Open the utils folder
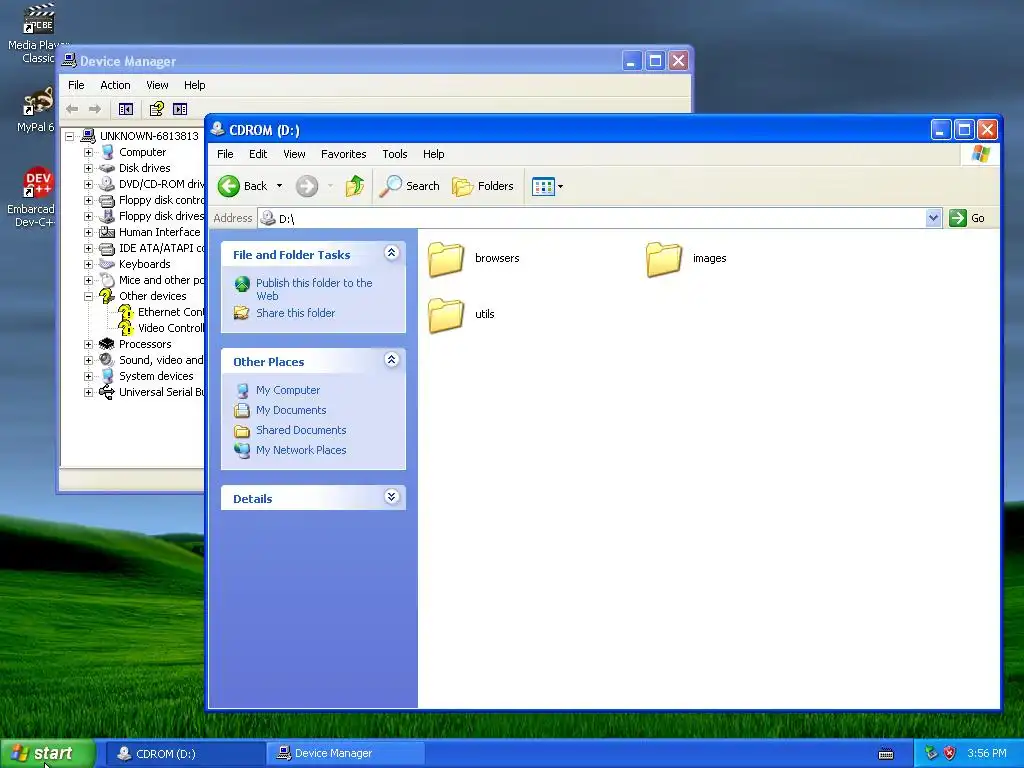This screenshot has height=768, width=1024. 462,314
